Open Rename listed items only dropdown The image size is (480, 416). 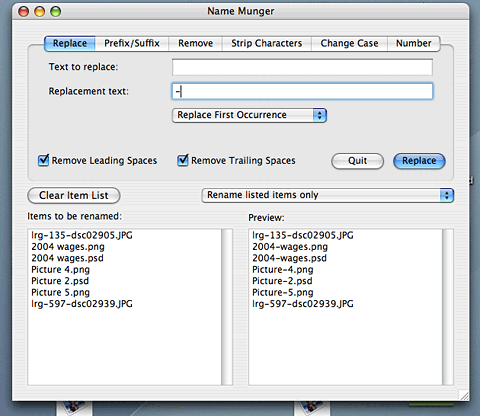[x=328, y=195]
